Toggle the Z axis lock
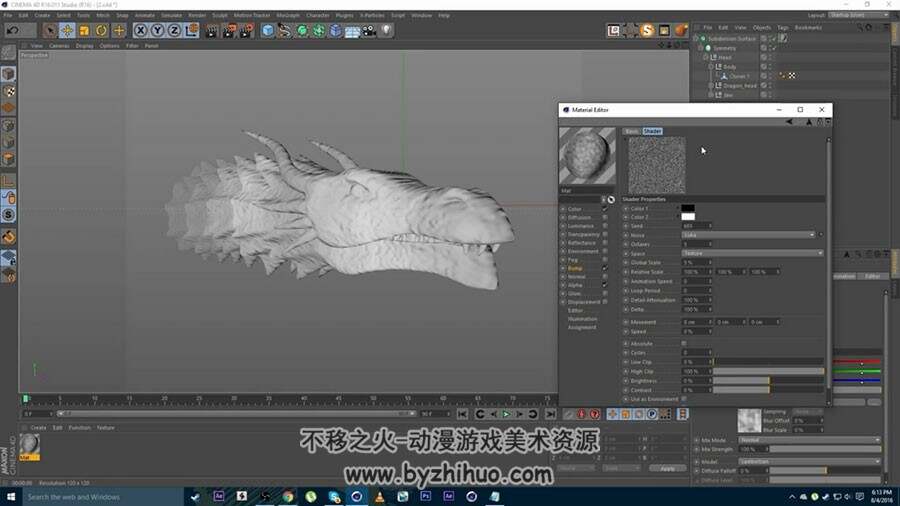900x506 pixels. point(174,30)
